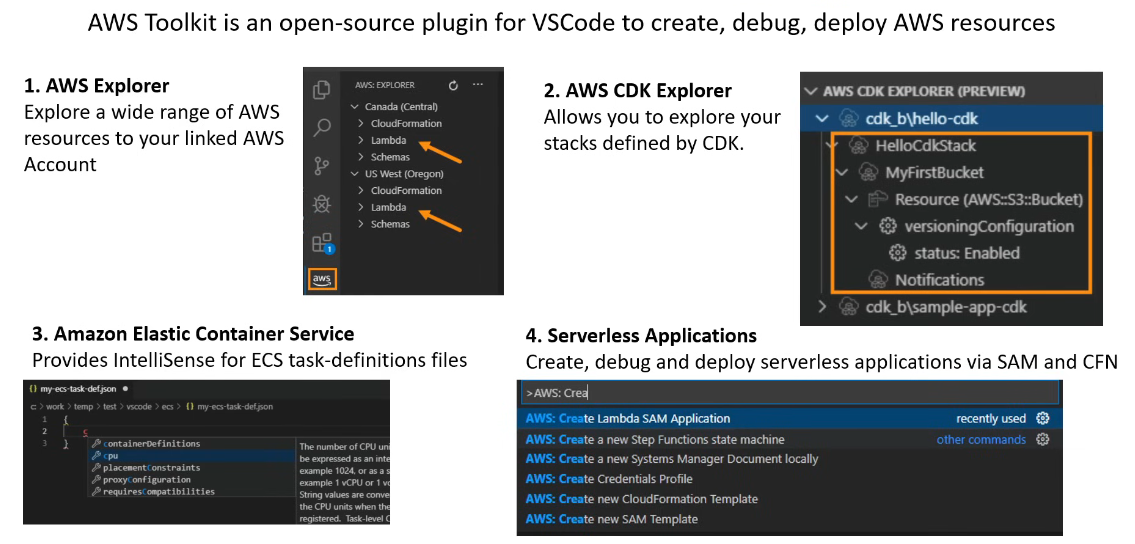Expand the cdk_b\sample-app-cdk node

pos(823,307)
